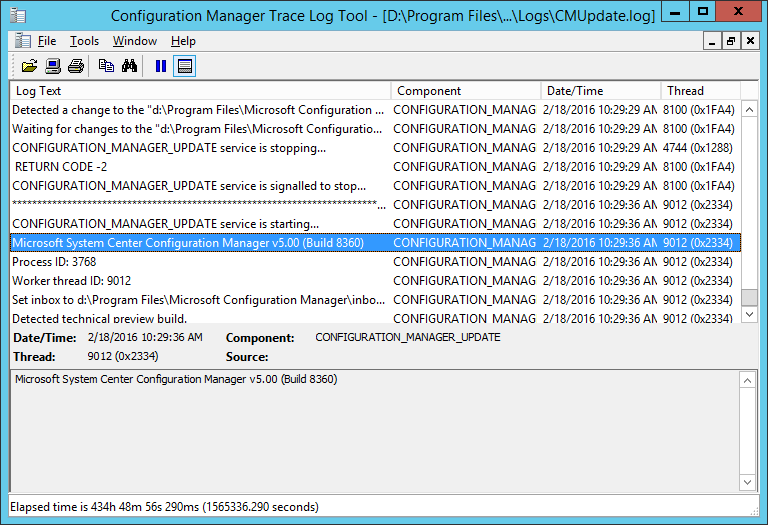Click the Pause logging icon
The width and height of the screenshot is (768, 525).
161,66
